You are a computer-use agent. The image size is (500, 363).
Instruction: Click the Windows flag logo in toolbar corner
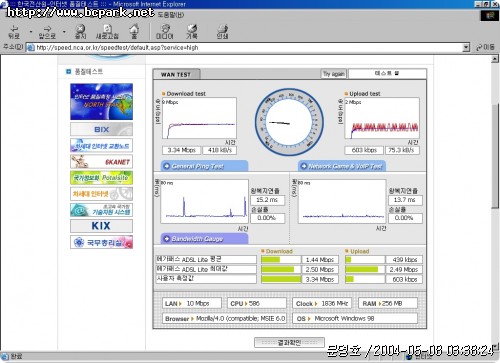click(490, 15)
